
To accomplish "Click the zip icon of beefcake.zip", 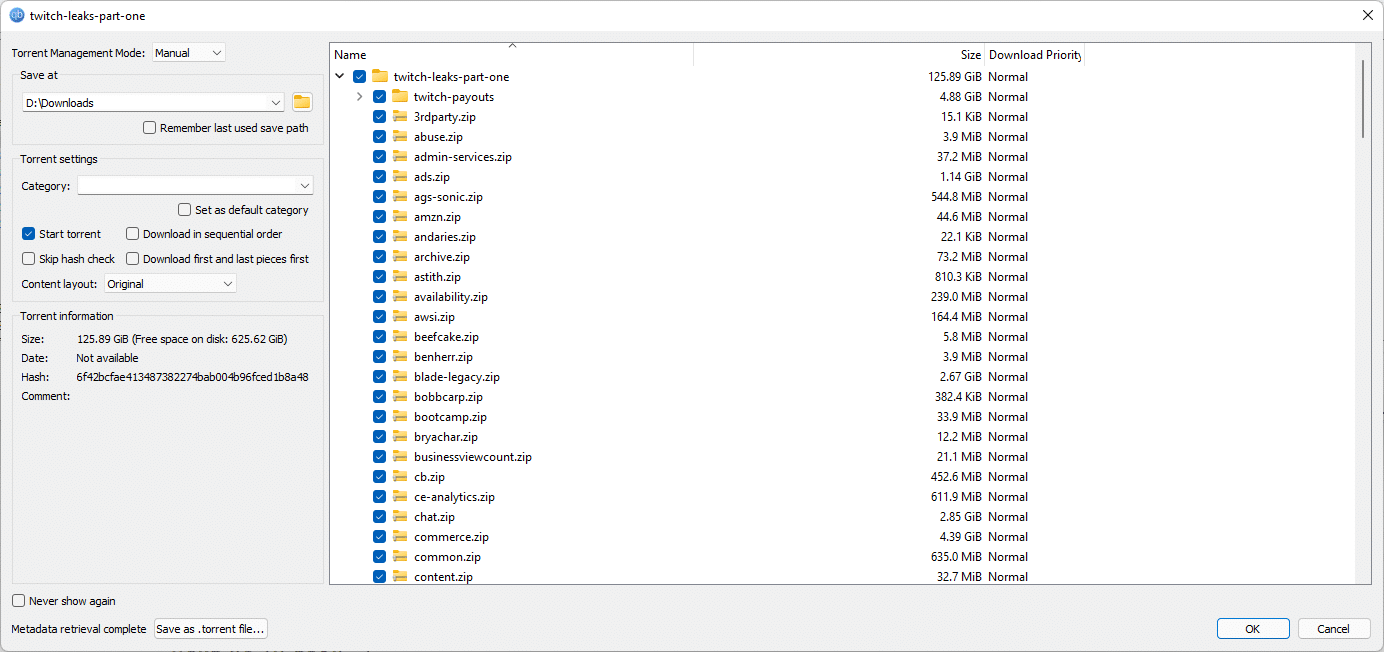I will [400, 336].
